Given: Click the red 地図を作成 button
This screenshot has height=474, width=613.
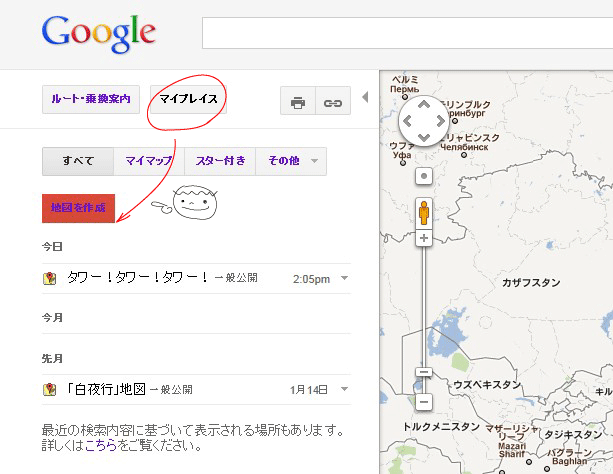Looking at the screenshot, I should pyautogui.click(x=78, y=208).
